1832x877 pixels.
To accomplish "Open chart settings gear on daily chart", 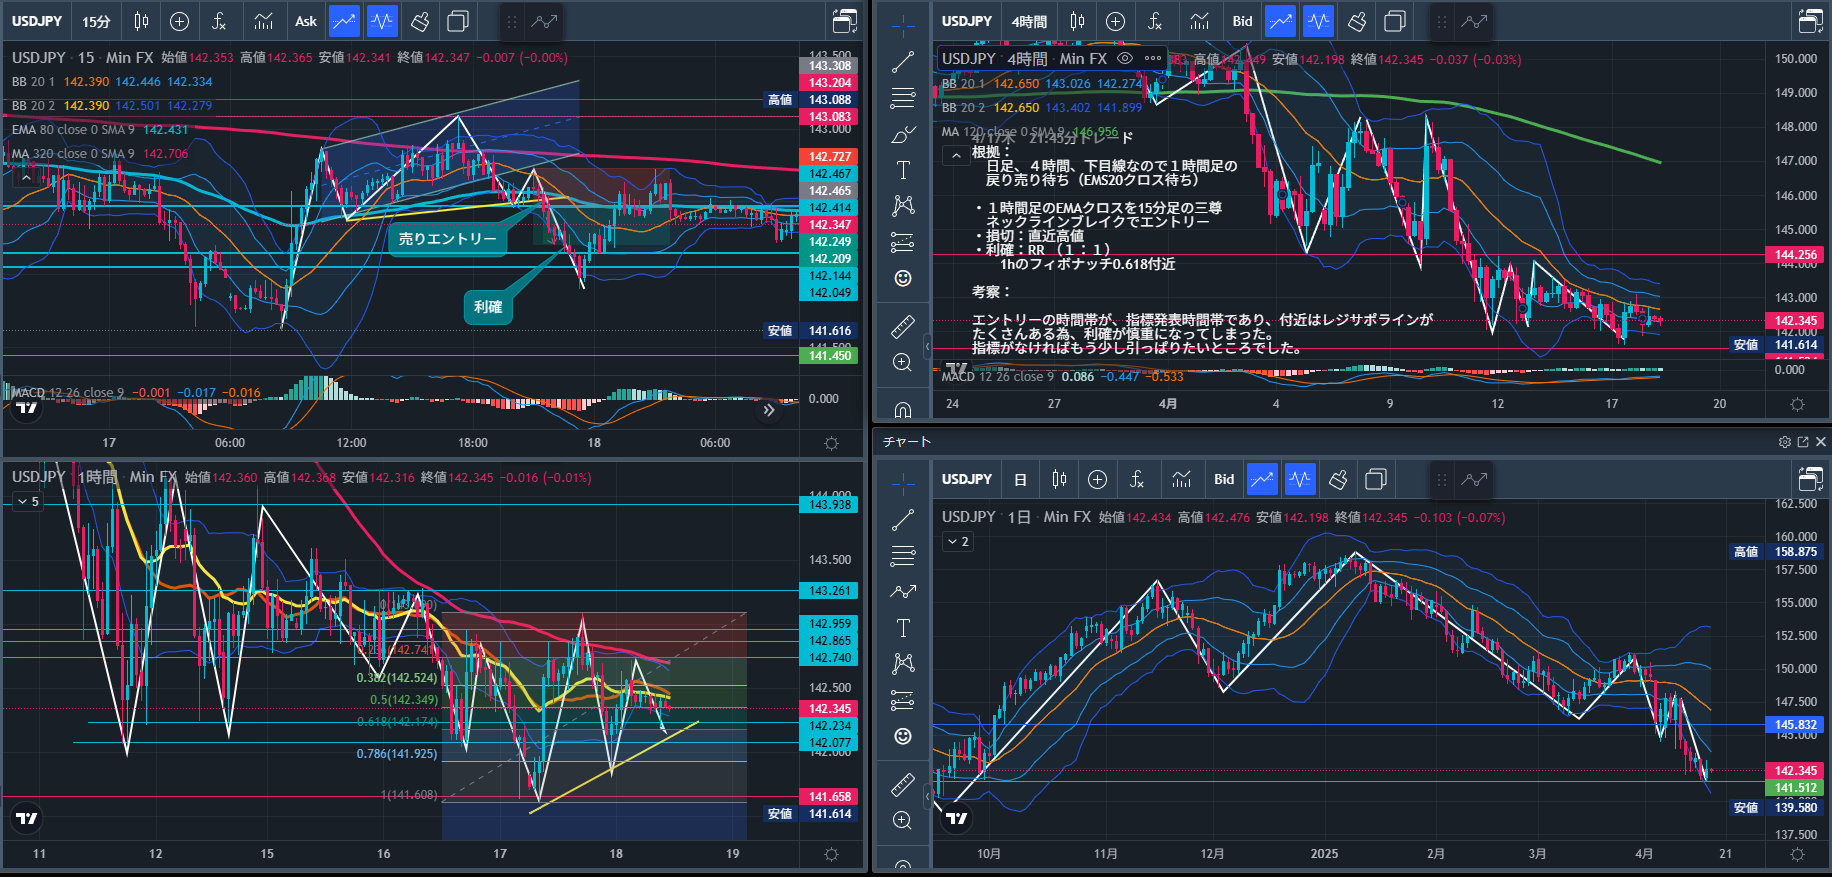I will click(1797, 854).
